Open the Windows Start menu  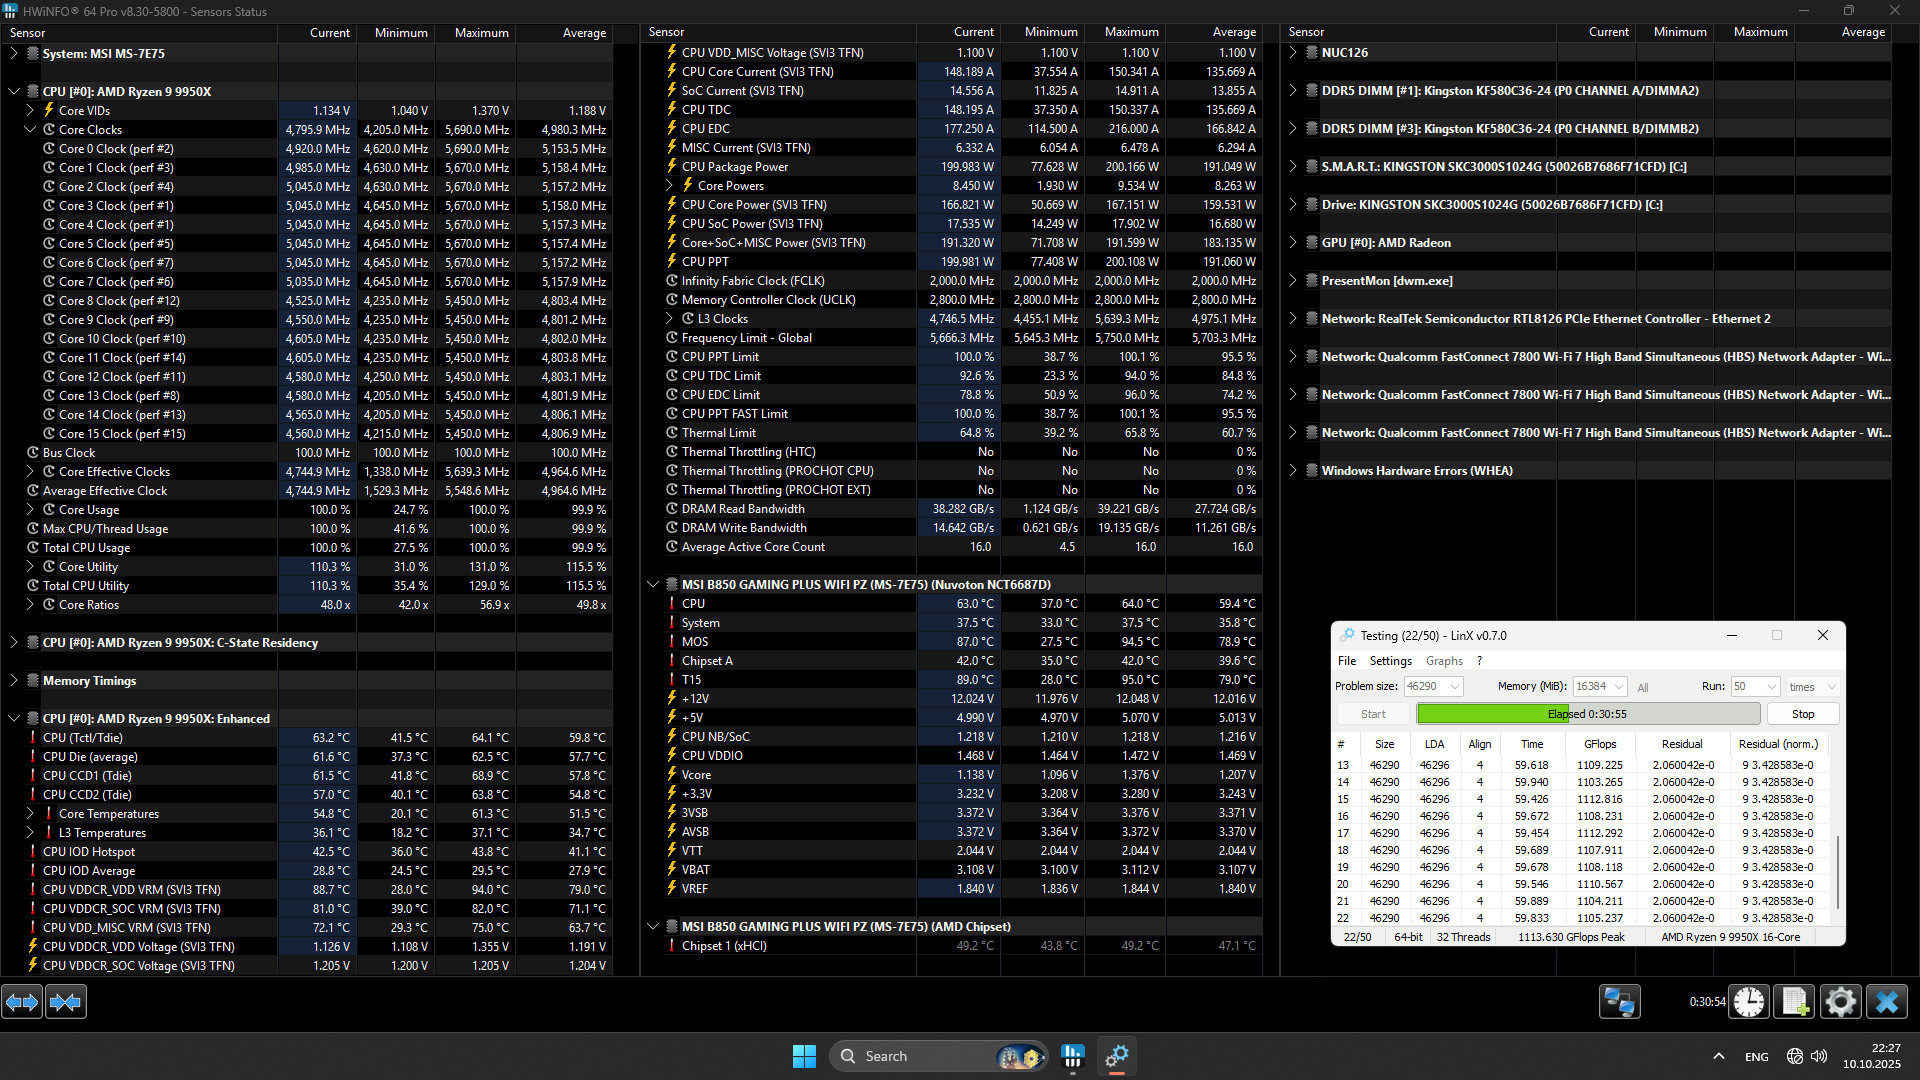coord(804,1056)
